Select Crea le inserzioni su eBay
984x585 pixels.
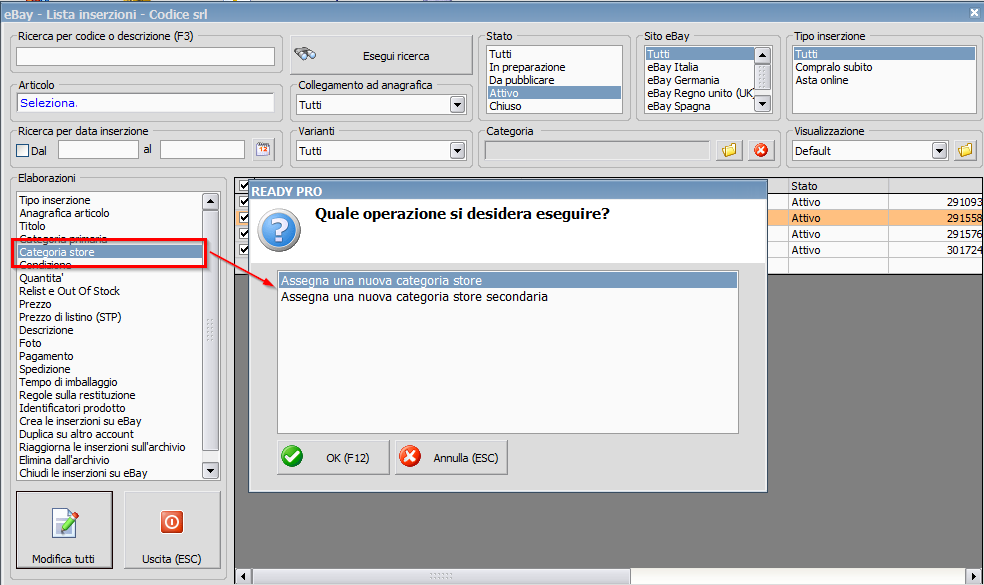tap(80, 421)
